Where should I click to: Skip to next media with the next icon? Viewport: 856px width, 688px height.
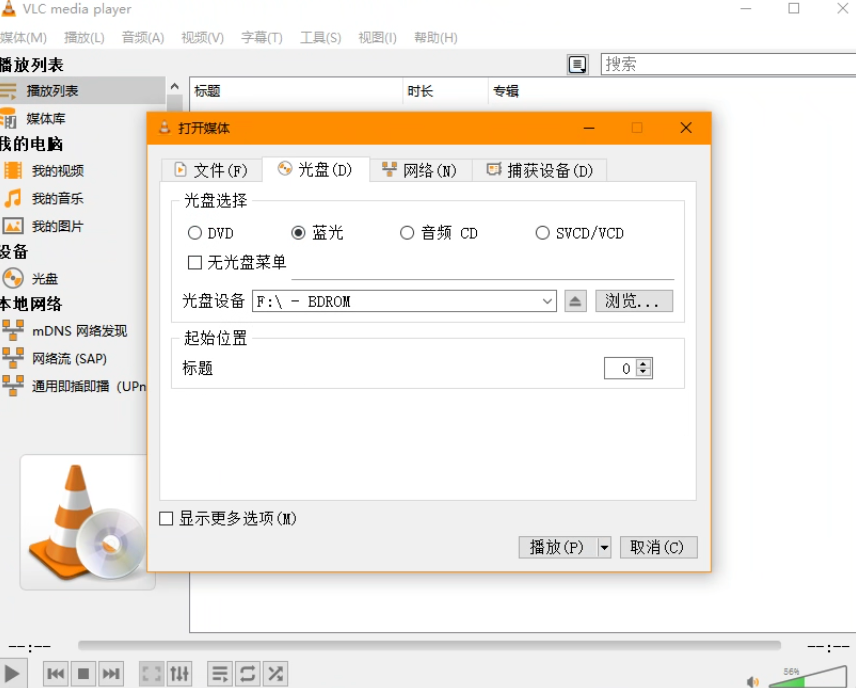111,673
